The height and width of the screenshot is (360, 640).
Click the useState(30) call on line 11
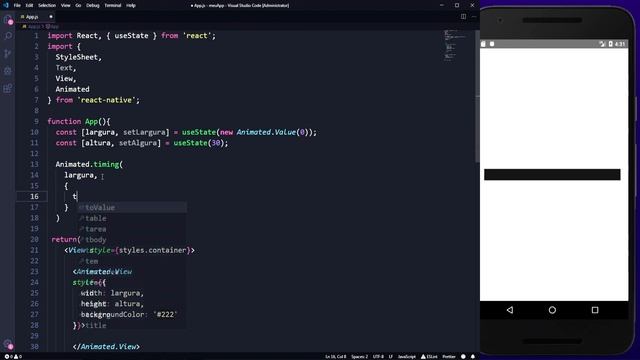pos(199,143)
